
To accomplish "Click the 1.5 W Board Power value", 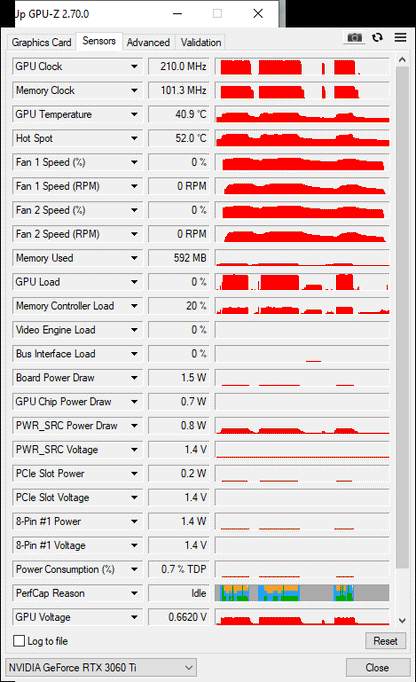I will 178,378.
